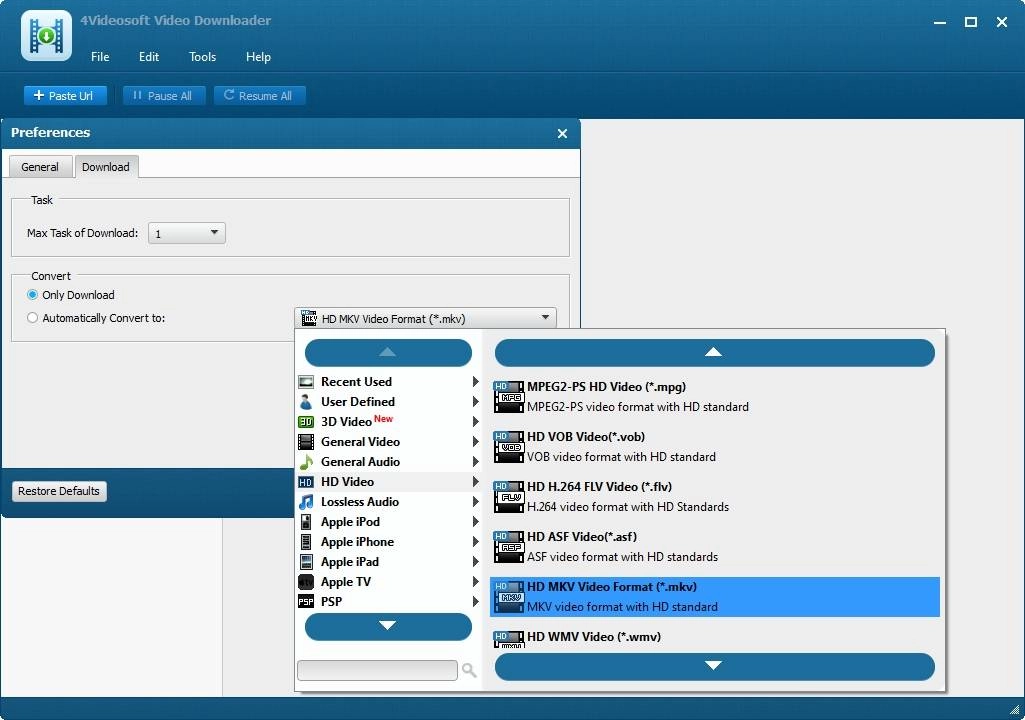1025x720 pixels.
Task: Click the HD Video category icon
Action: tap(306, 482)
